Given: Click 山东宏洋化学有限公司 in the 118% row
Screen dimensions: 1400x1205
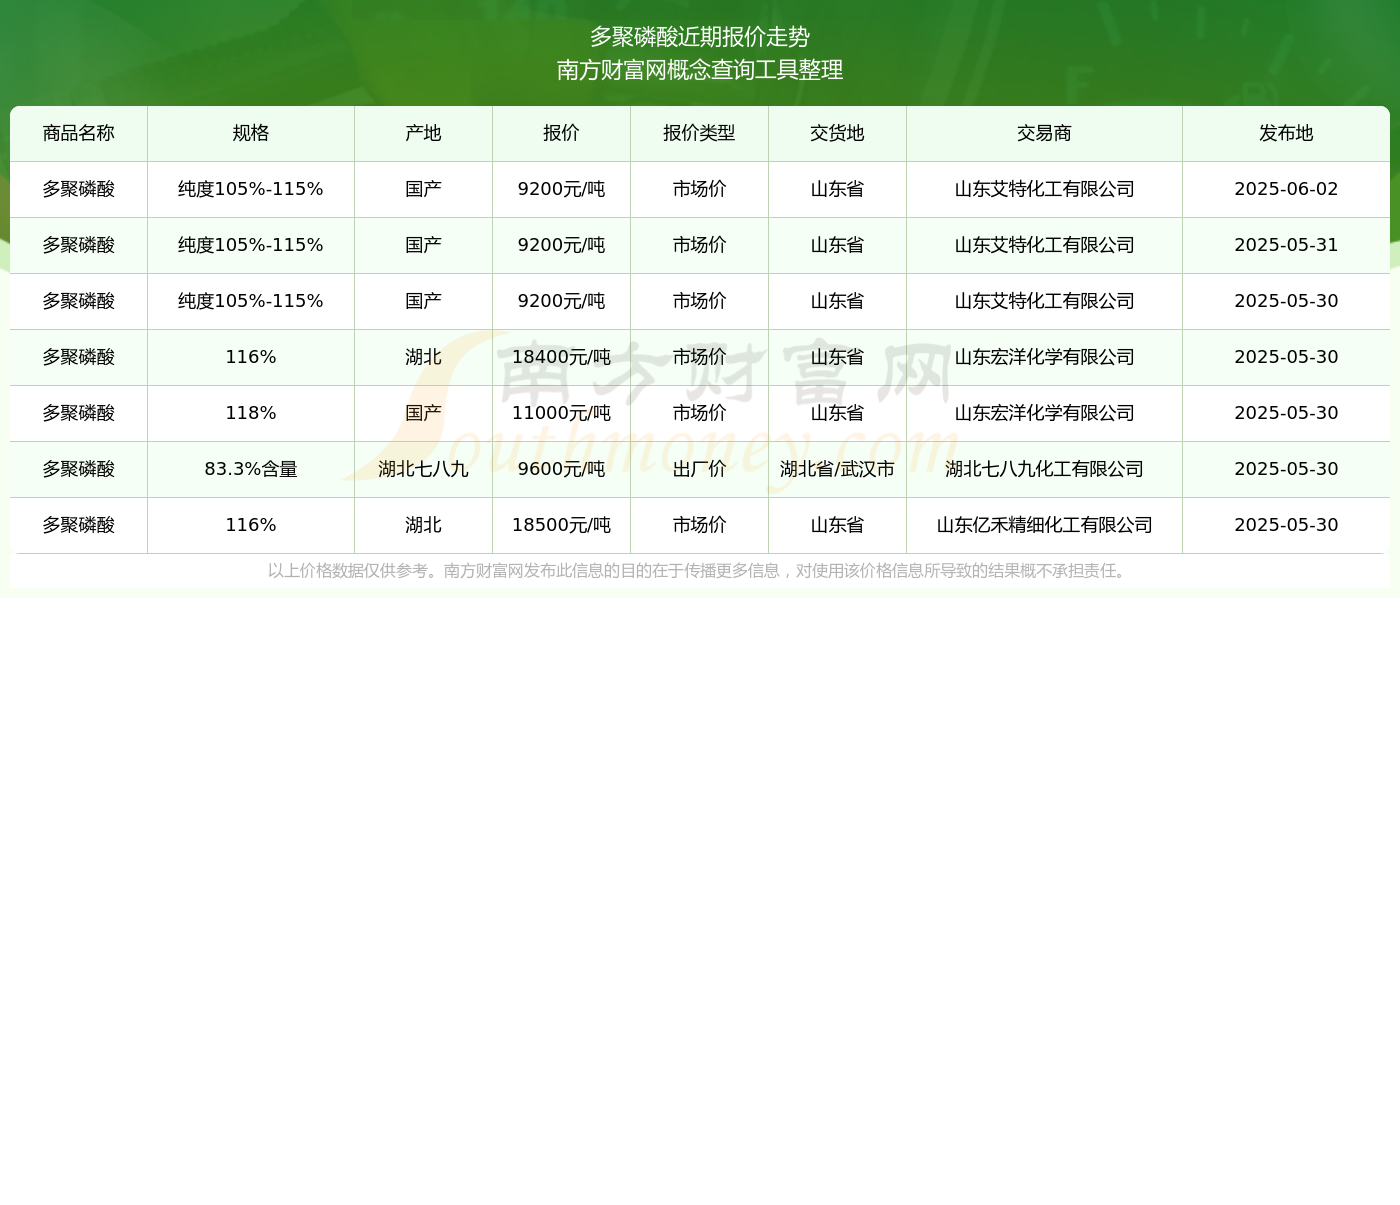Looking at the screenshot, I should pos(1044,413).
